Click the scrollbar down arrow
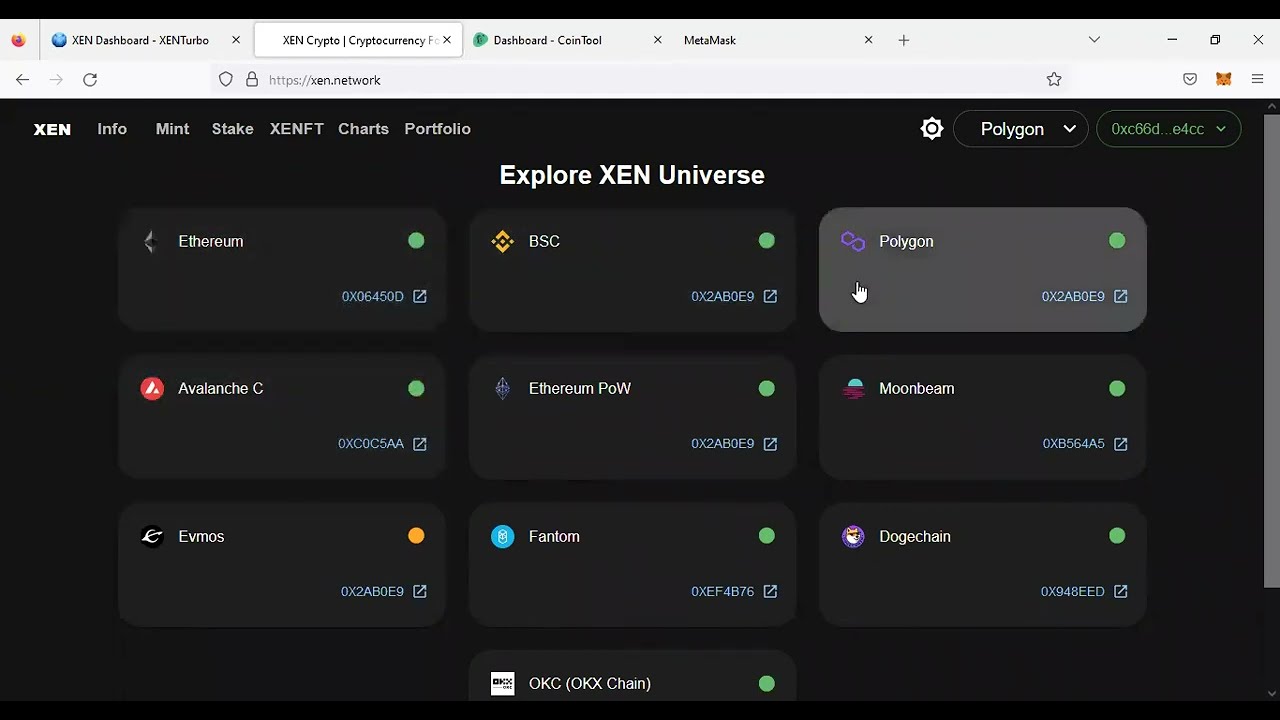Image resolution: width=1280 pixels, height=720 pixels. (1272, 693)
